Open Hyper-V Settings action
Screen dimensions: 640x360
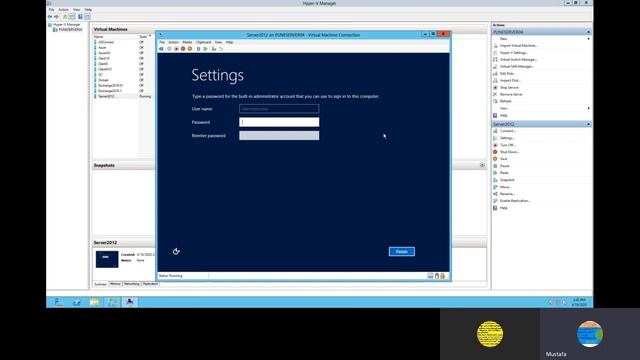[514, 53]
